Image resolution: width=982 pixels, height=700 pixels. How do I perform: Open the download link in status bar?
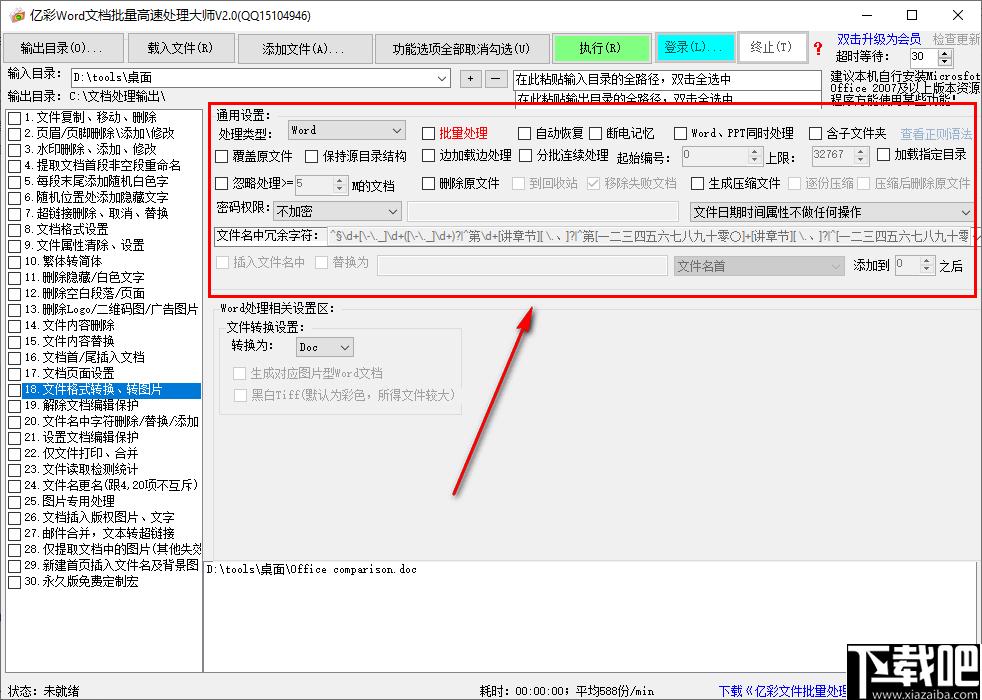(782, 691)
